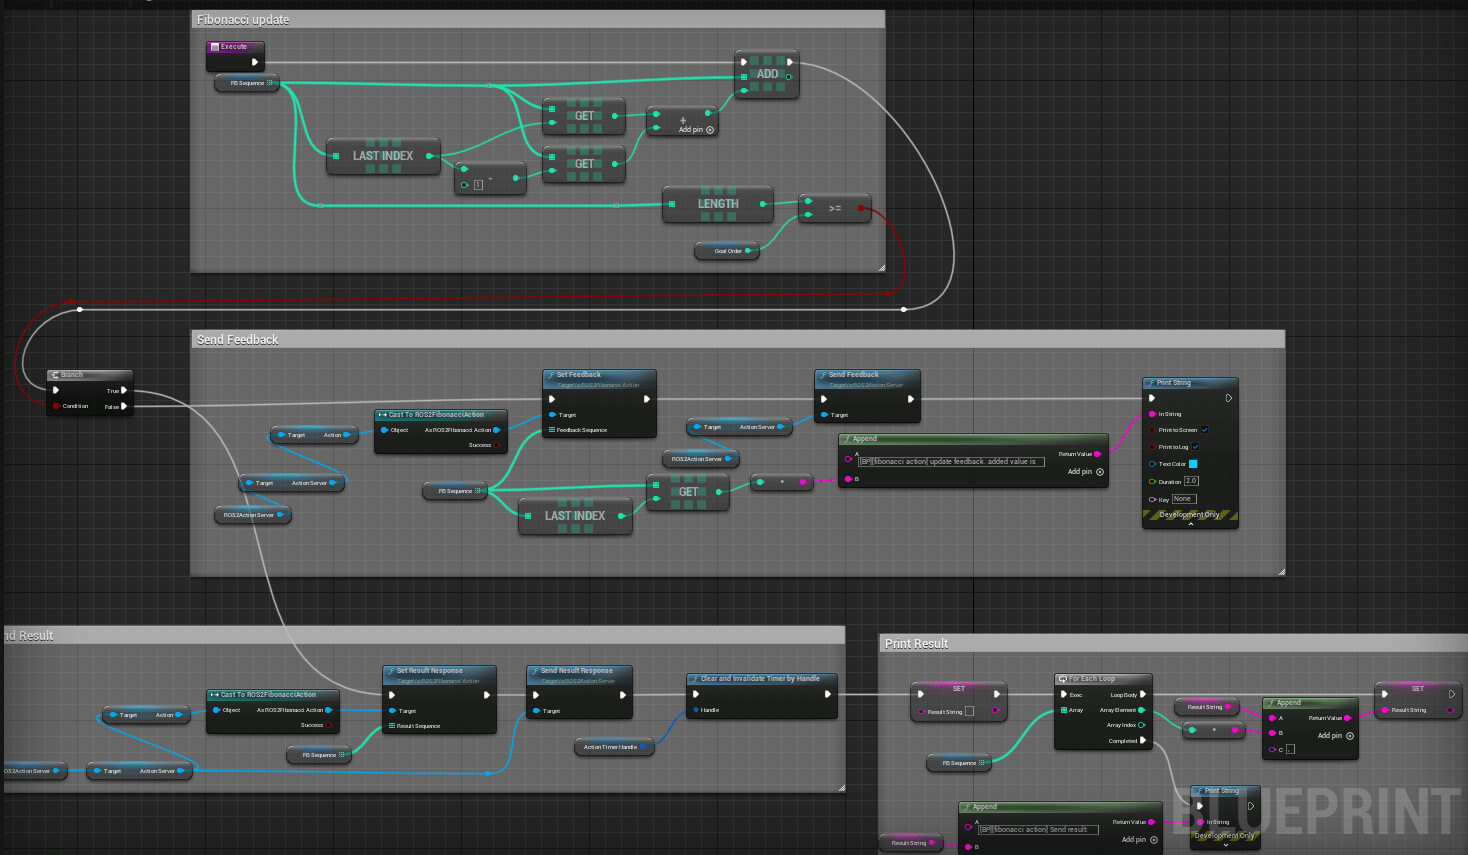
Task: Click the LENGTH node's output pin
Action: pos(763,204)
